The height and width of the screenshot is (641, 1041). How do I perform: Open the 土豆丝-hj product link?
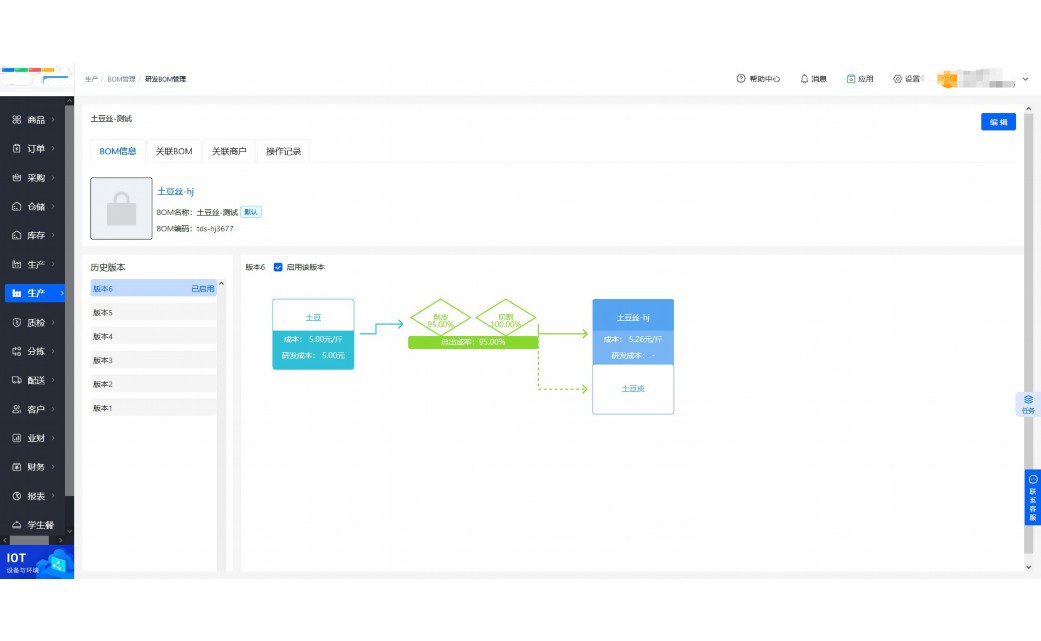[175, 191]
